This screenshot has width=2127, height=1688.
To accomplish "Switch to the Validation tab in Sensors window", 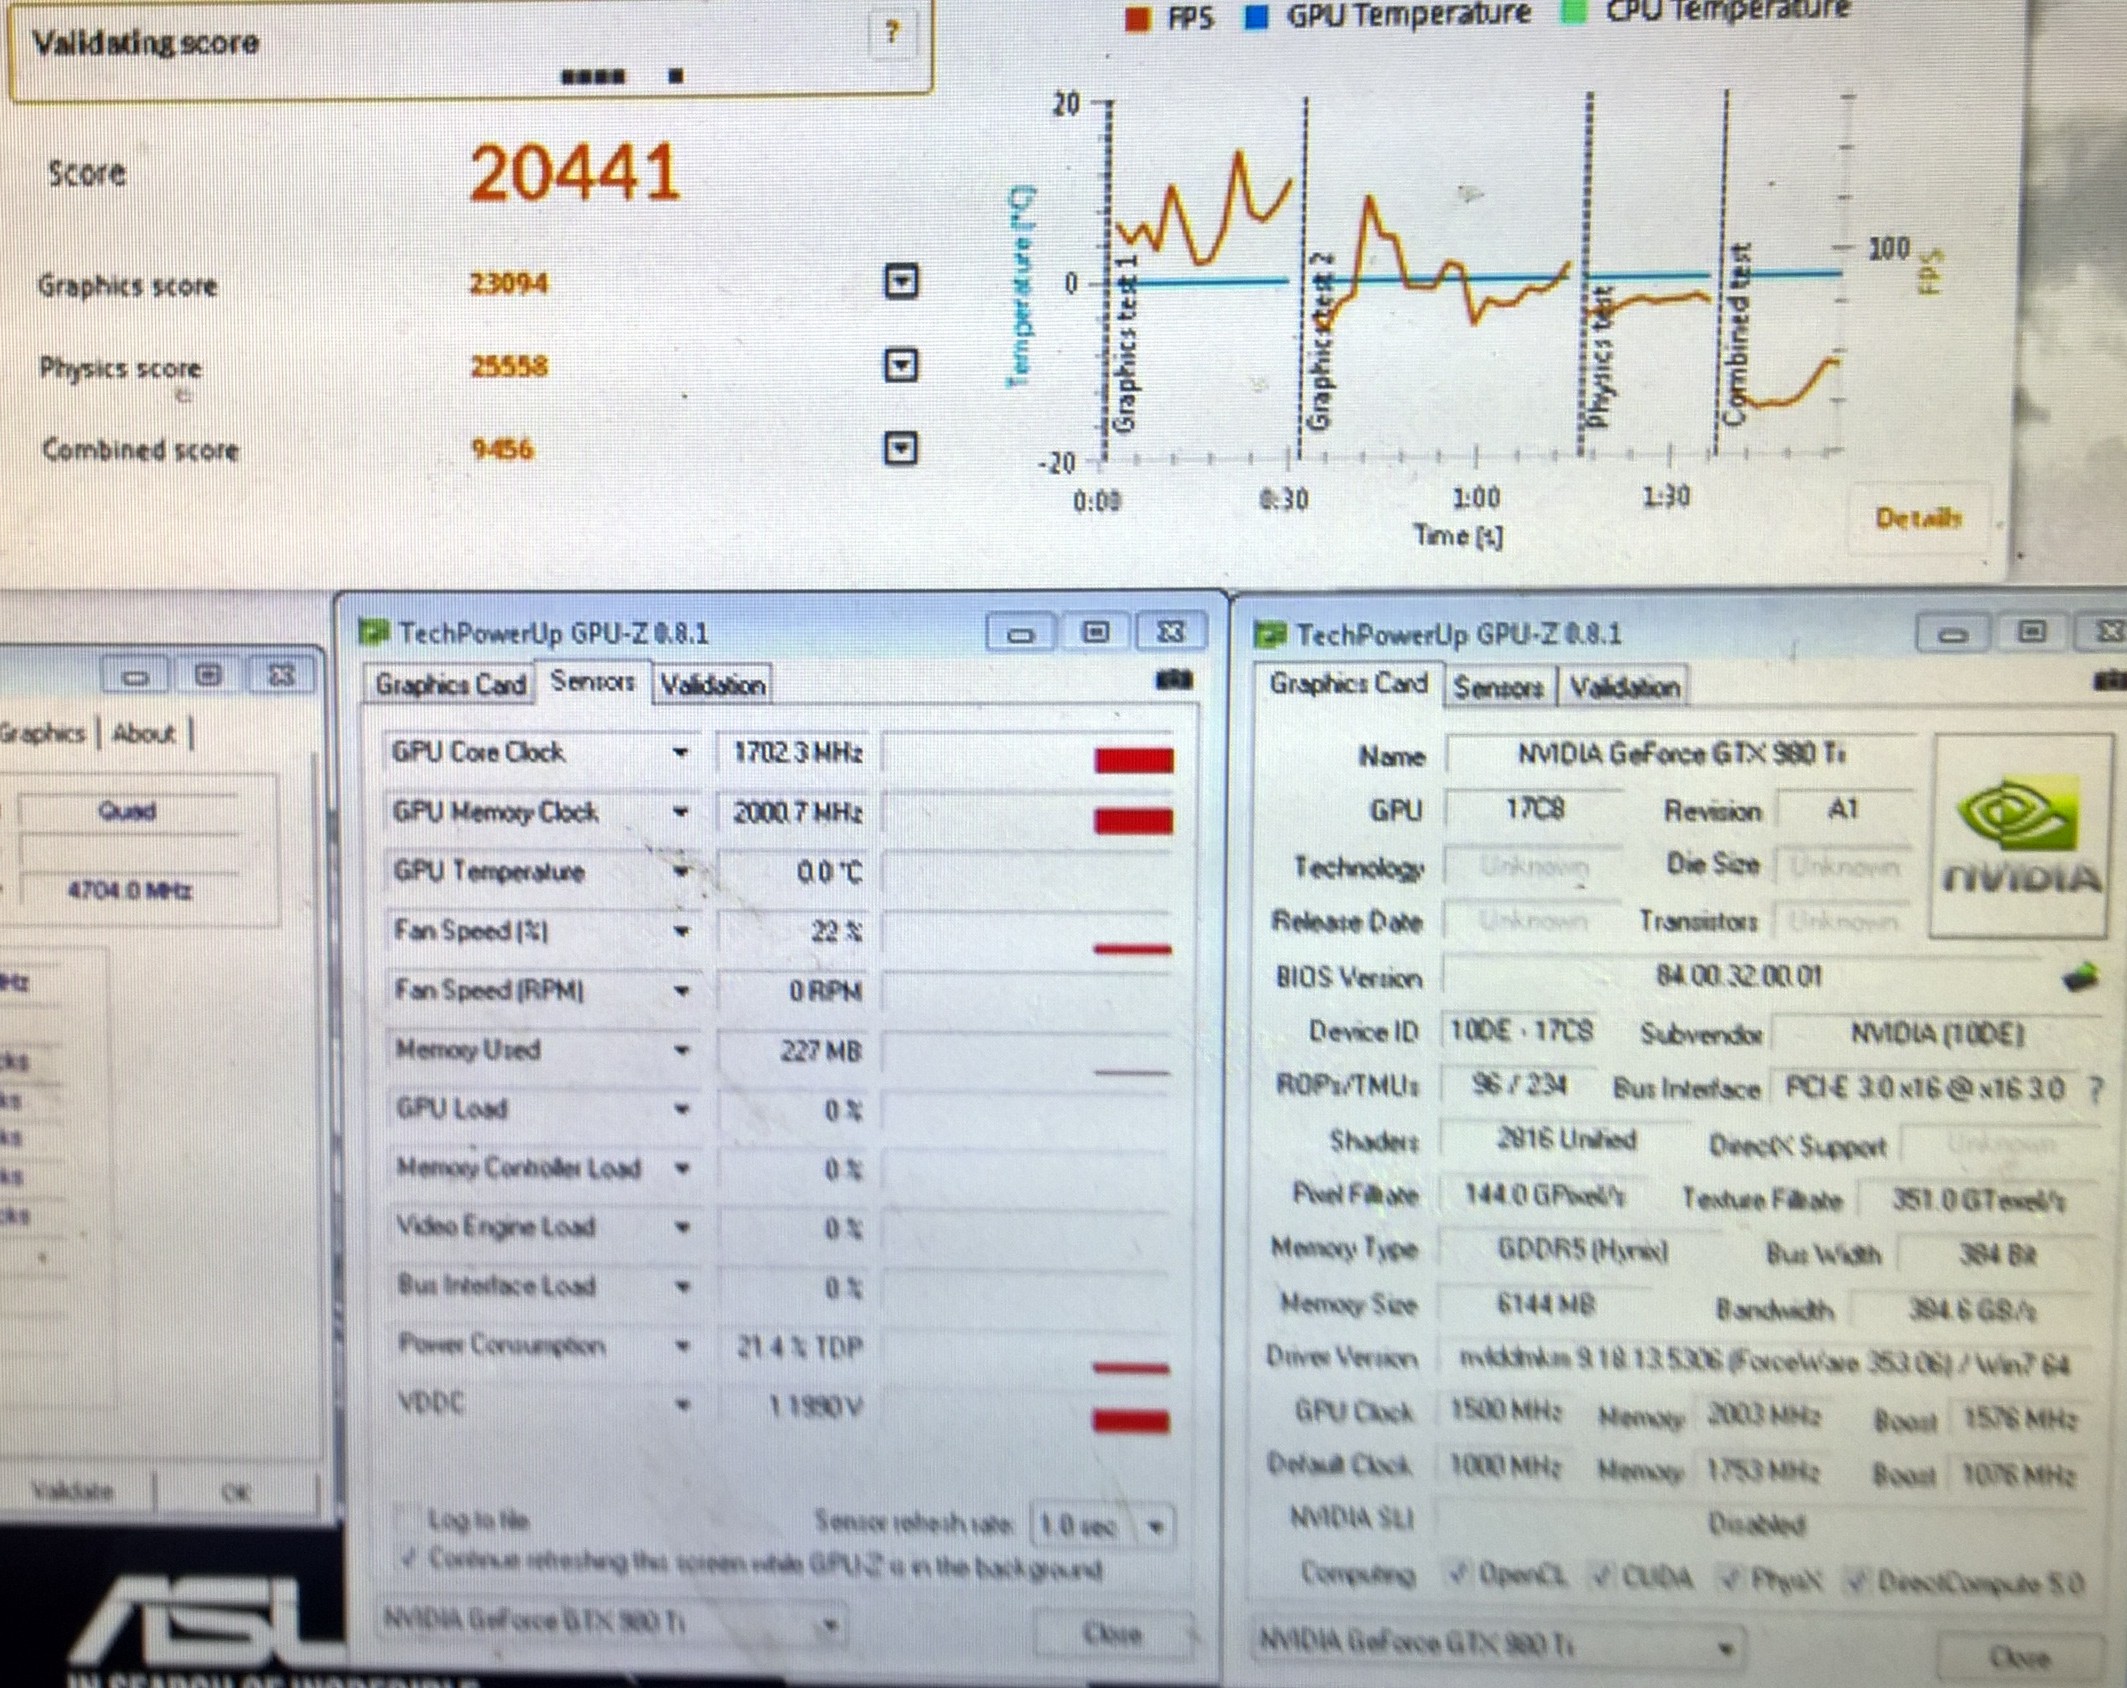I will [712, 685].
